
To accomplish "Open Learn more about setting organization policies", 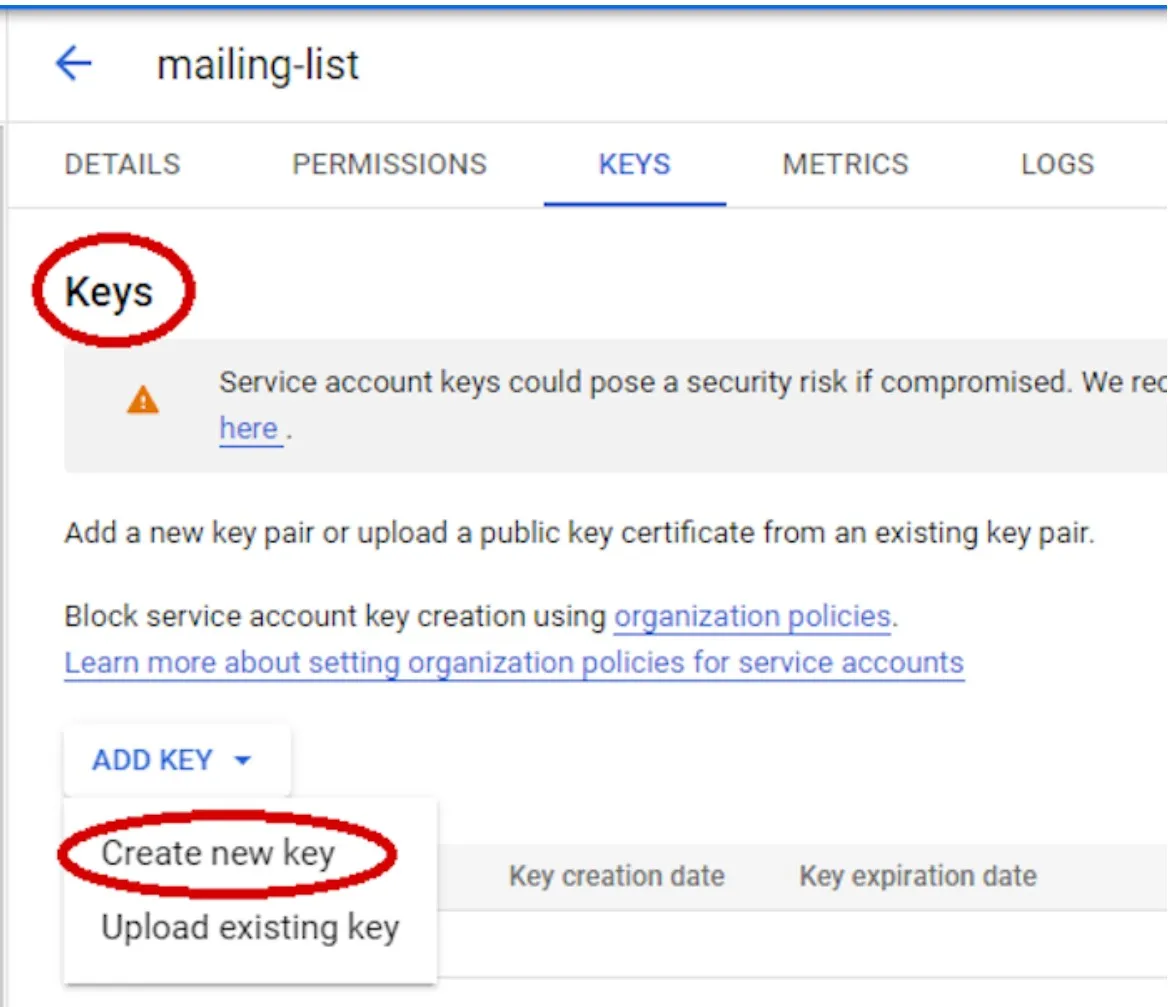I will (514, 663).
